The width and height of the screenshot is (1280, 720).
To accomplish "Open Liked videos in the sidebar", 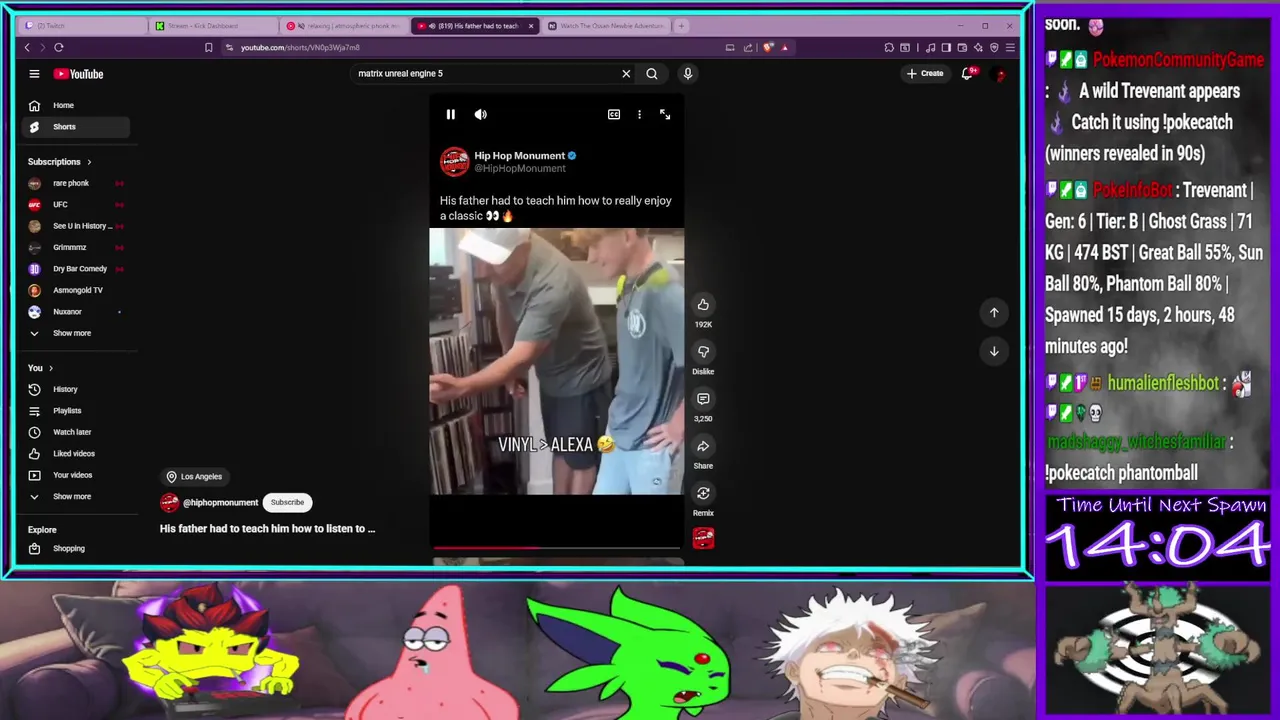I will pyautogui.click(x=76, y=454).
